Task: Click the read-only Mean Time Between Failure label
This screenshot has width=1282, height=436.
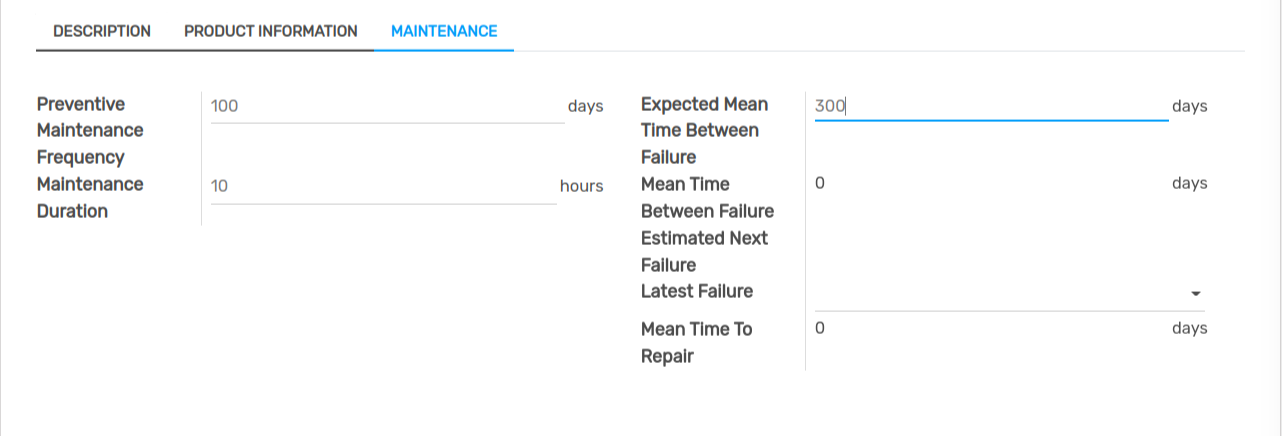Action: [707, 198]
